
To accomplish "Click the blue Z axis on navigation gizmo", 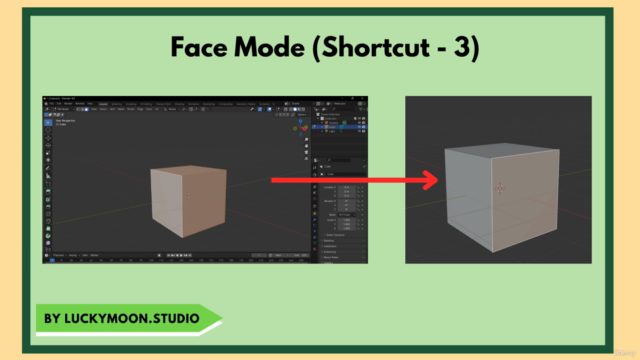I will (300, 121).
